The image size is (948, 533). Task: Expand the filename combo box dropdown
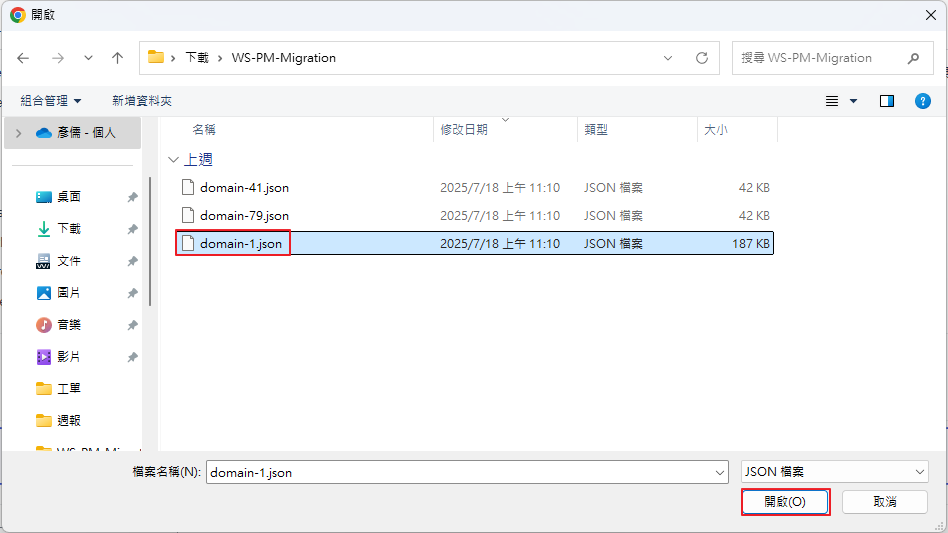coord(719,473)
